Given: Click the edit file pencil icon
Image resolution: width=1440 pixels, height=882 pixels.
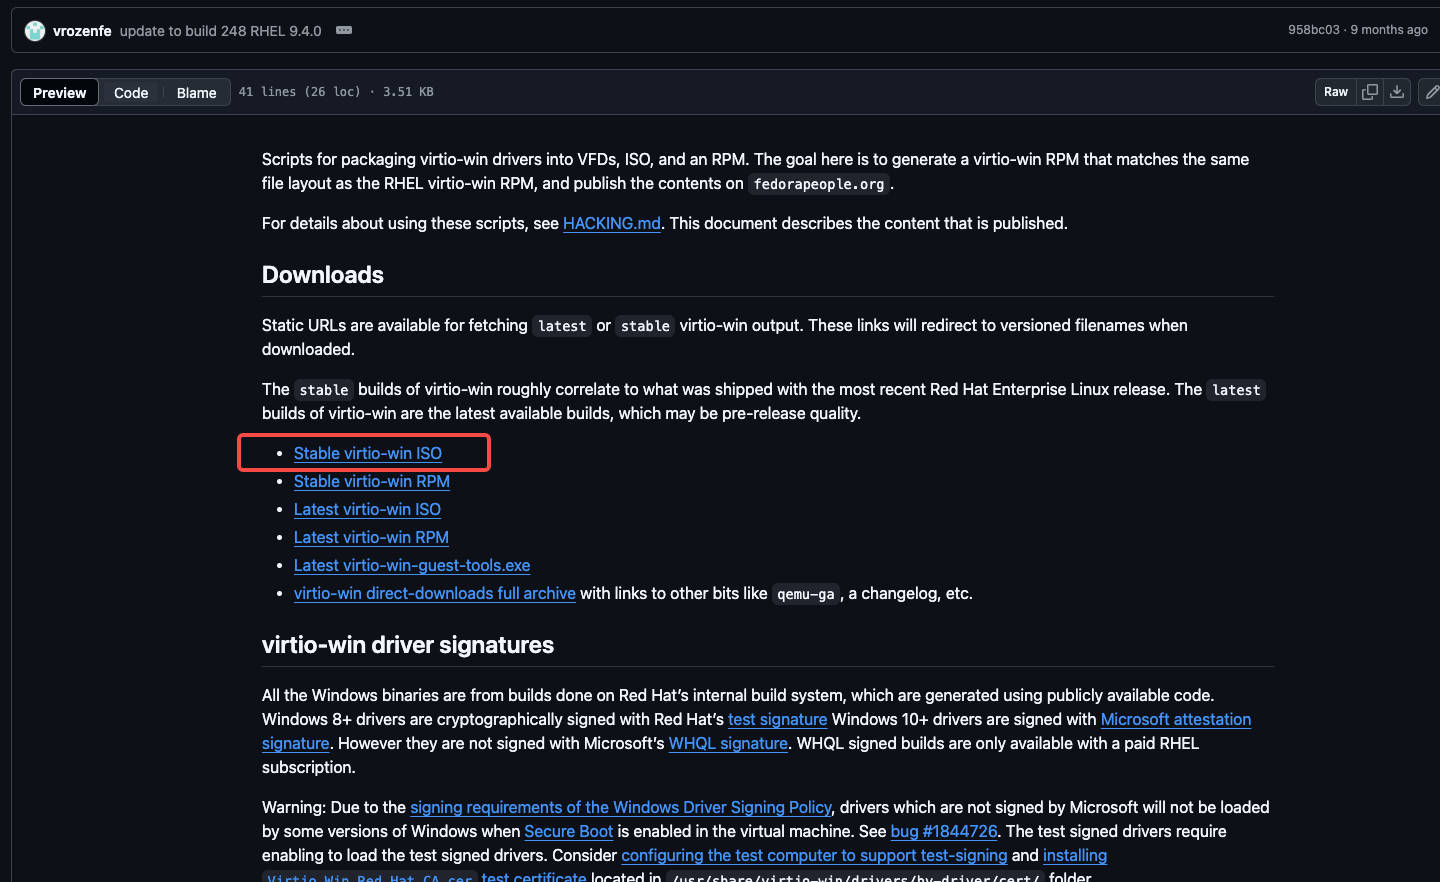Looking at the screenshot, I should click(1431, 92).
